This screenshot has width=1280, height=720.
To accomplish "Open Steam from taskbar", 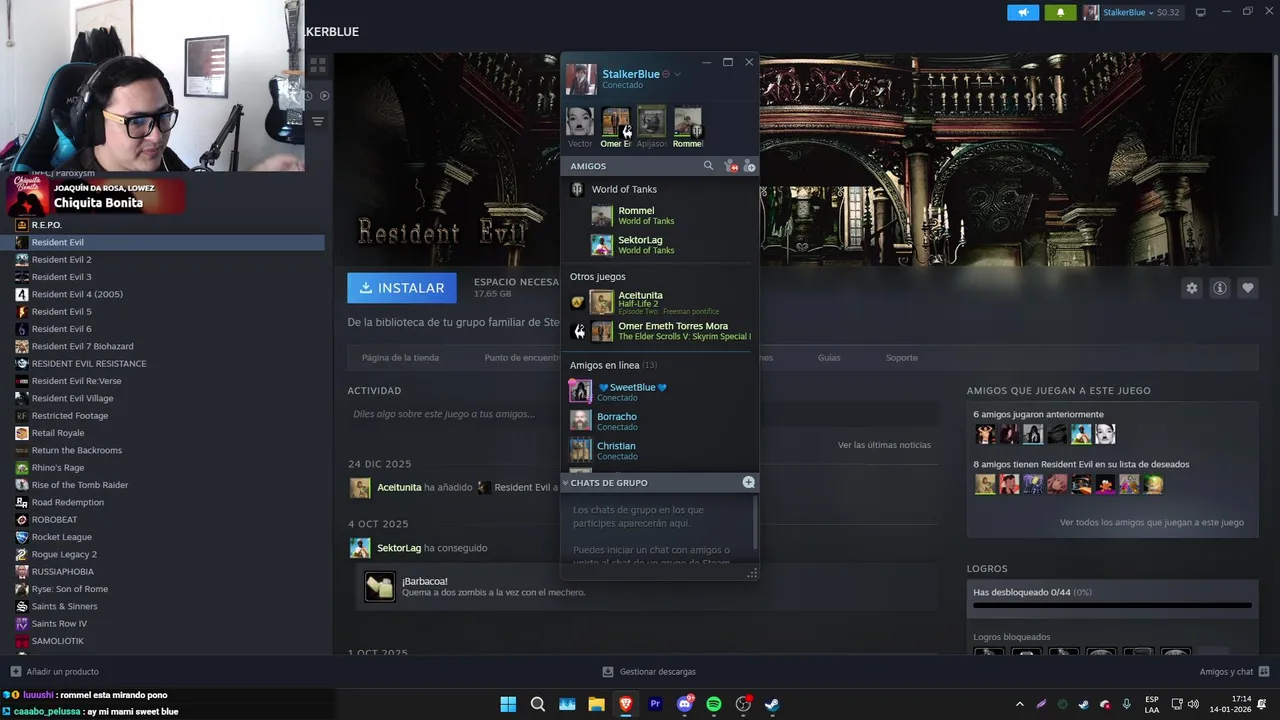I will pos(773,704).
